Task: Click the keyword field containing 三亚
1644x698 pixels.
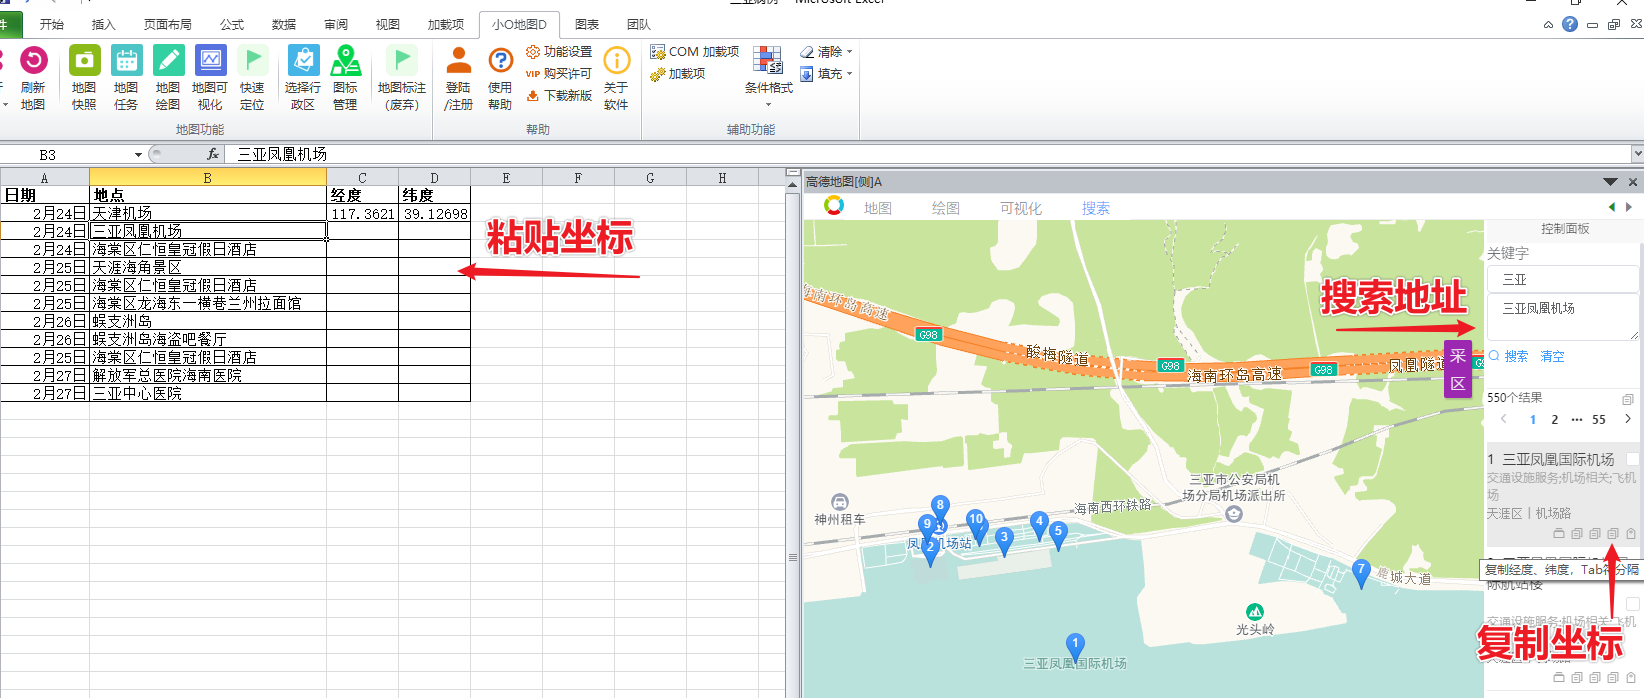Action: pyautogui.click(x=1563, y=279)
